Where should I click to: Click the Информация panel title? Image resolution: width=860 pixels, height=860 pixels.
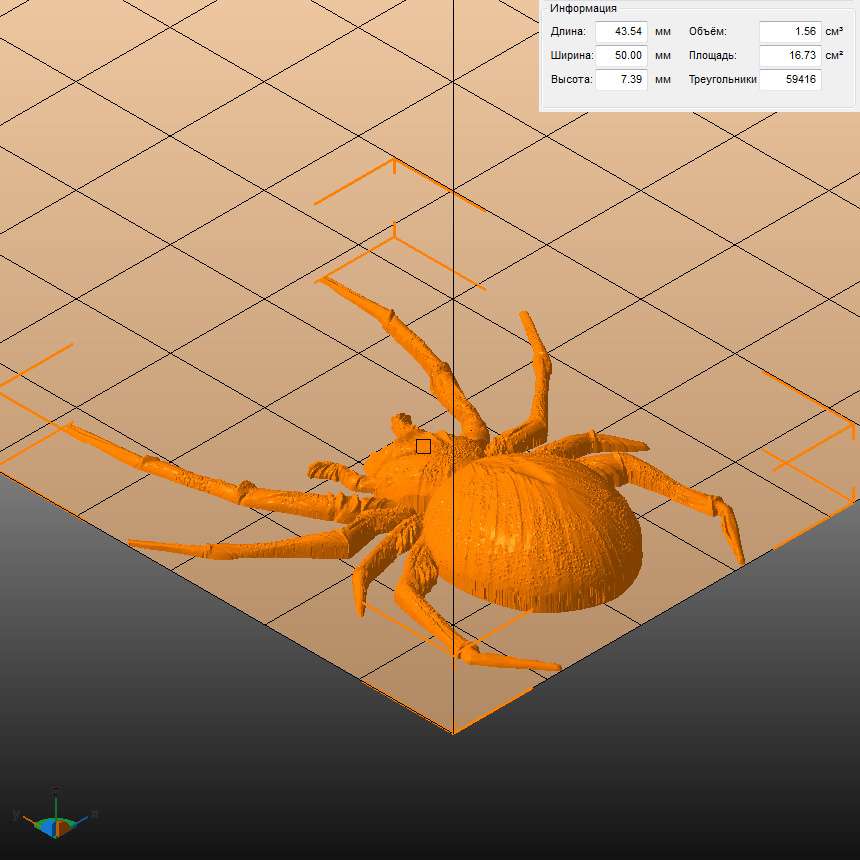[583, 8]
